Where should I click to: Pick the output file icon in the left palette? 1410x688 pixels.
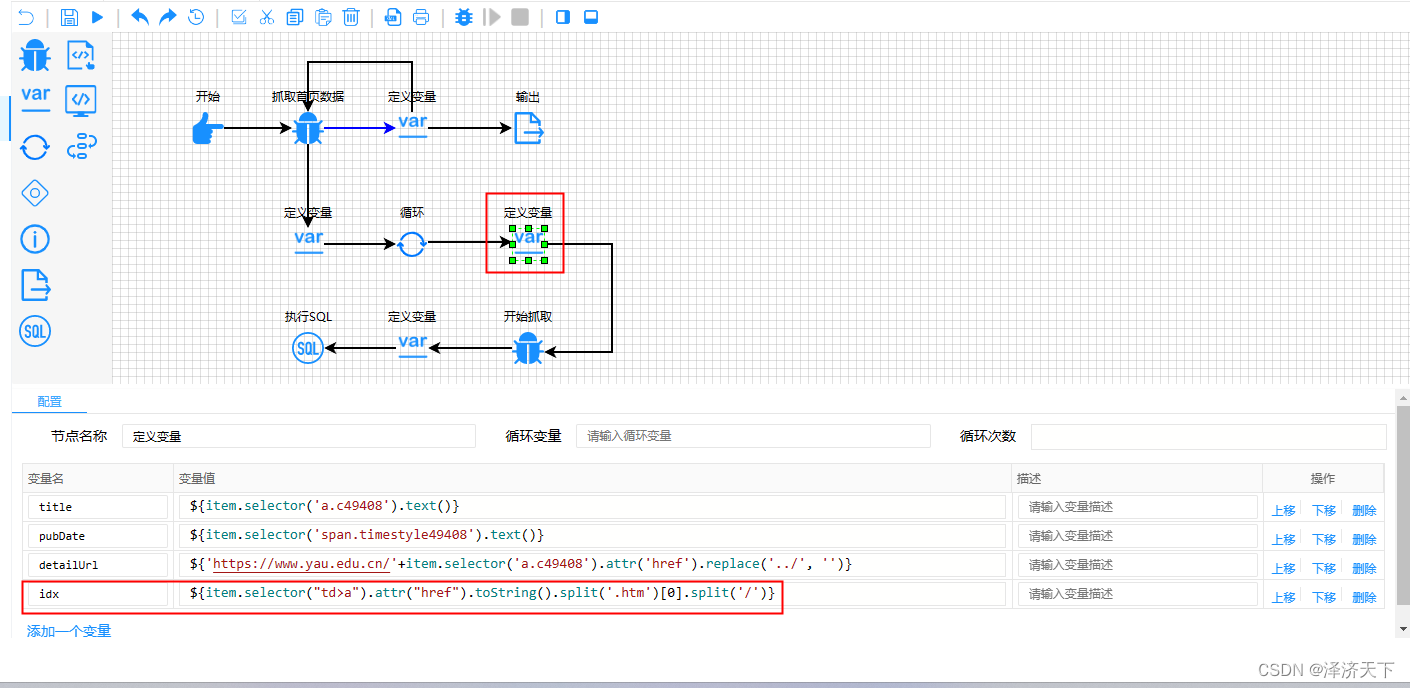pyautogui.click(x=35, y=285)
